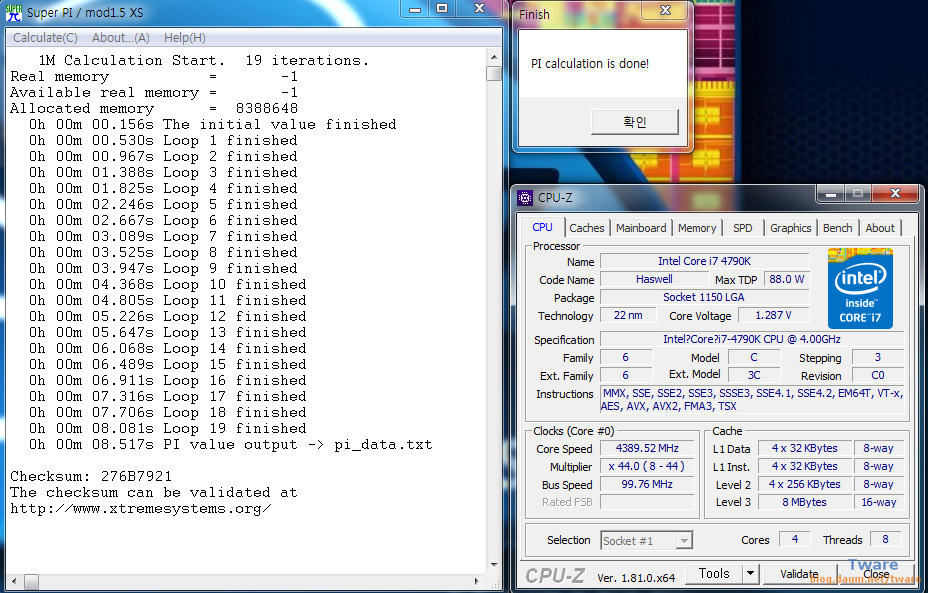Click the Tools button in CPU-Z
The image size is (928, 593).
(x=714, y=573)
